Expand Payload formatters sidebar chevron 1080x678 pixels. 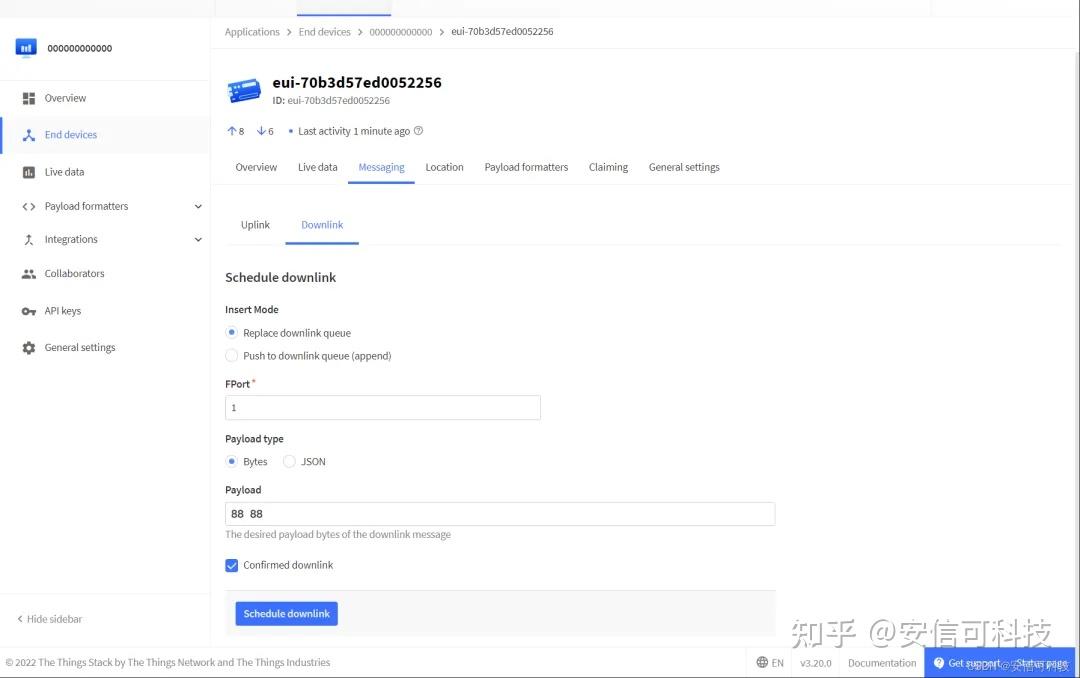(x=198, y=207)
